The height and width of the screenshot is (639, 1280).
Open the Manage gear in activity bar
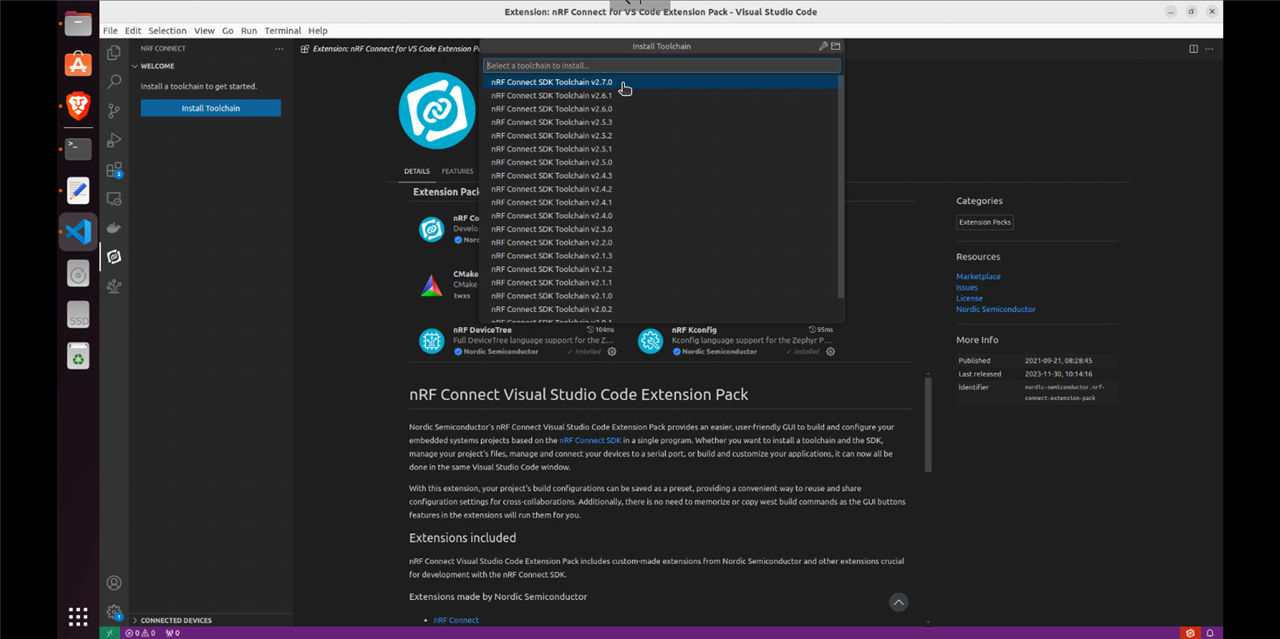(x=114, y=612)
